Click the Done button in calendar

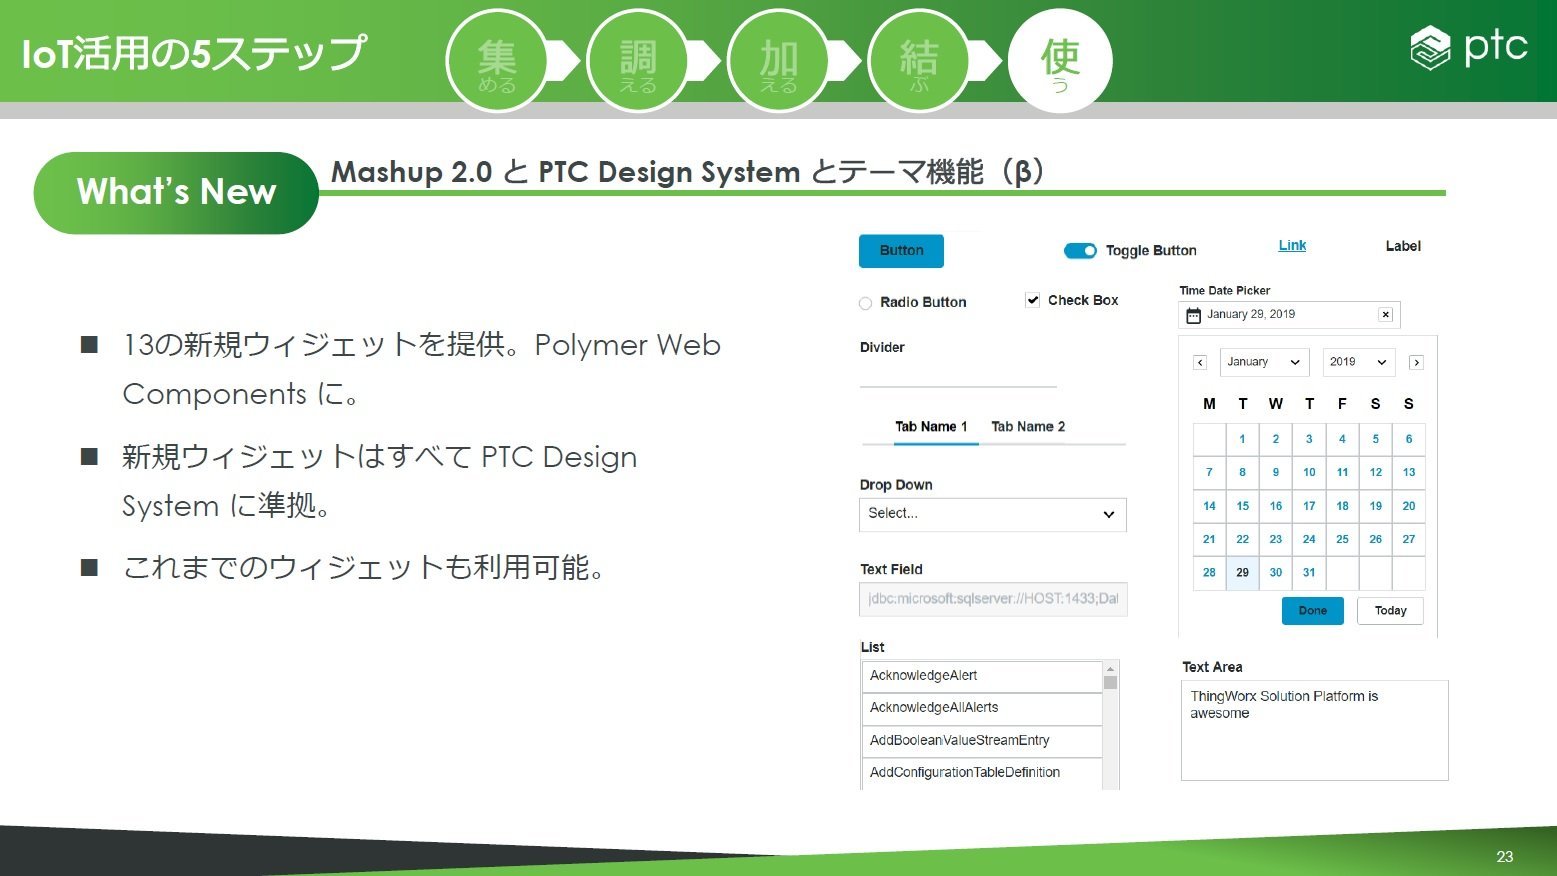1312,611
